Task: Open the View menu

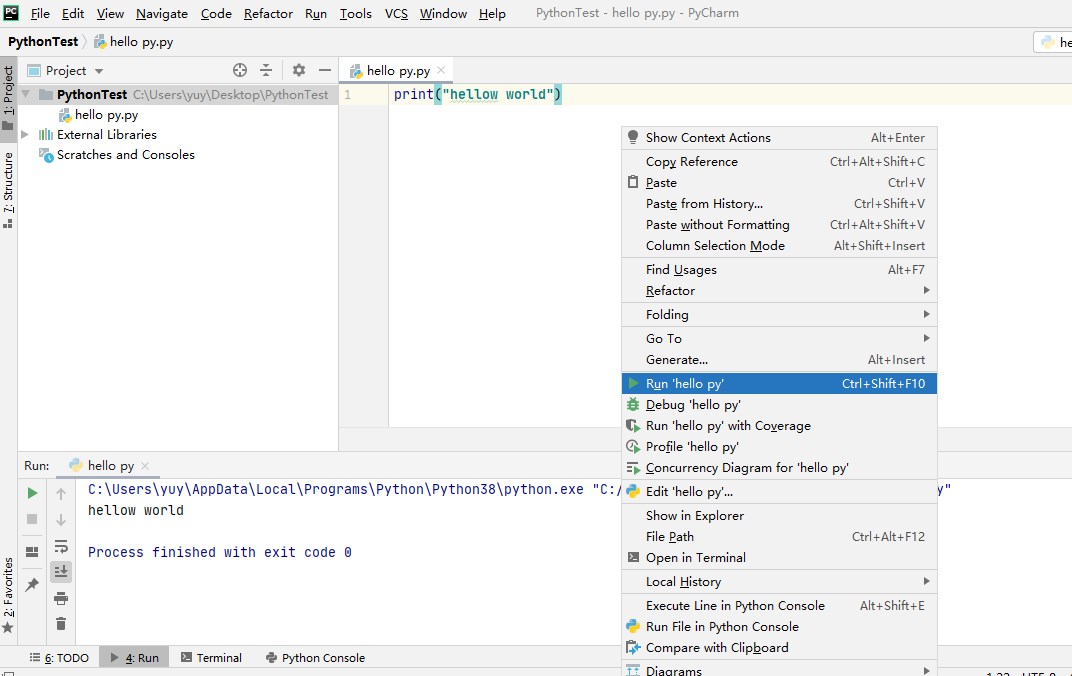Action: 110,14
